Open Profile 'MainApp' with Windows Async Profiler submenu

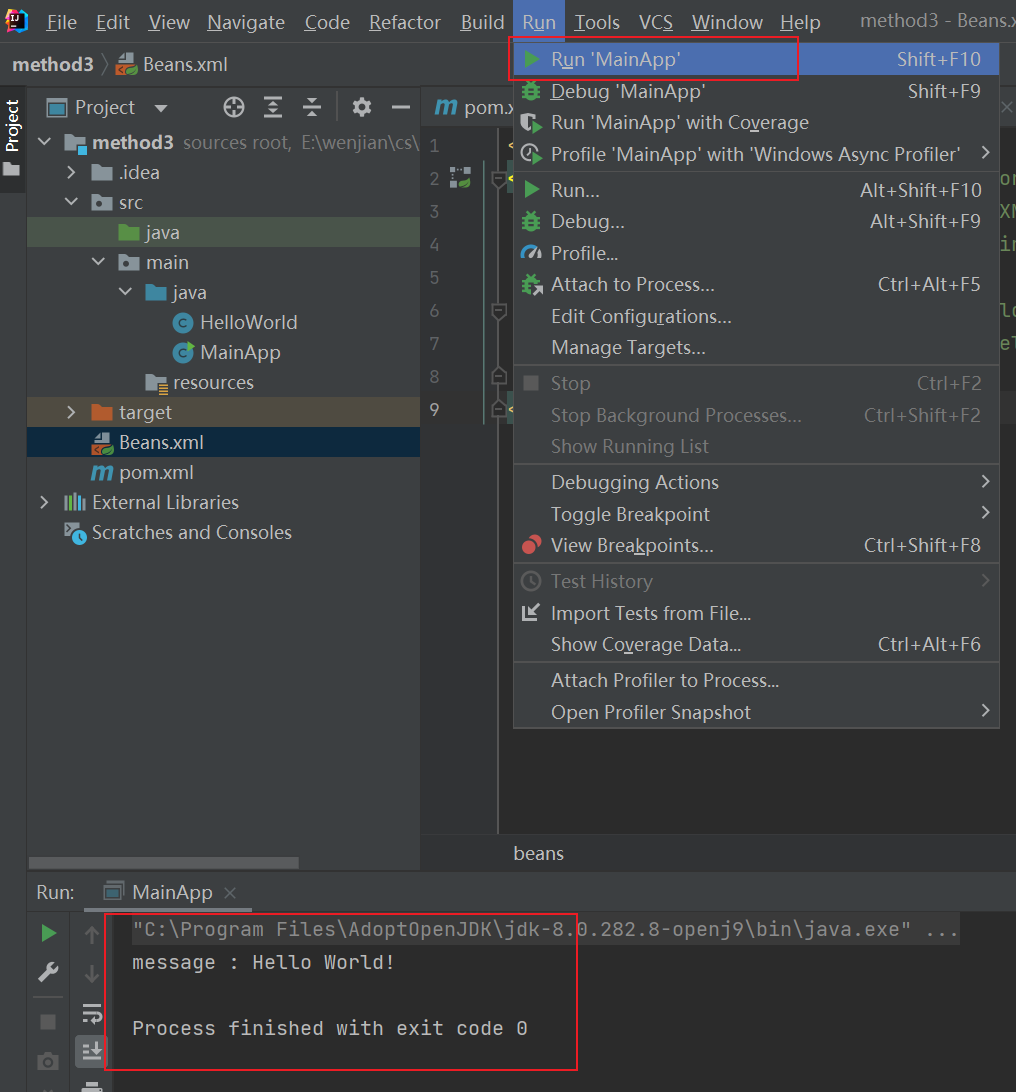[x=756, y=154]
